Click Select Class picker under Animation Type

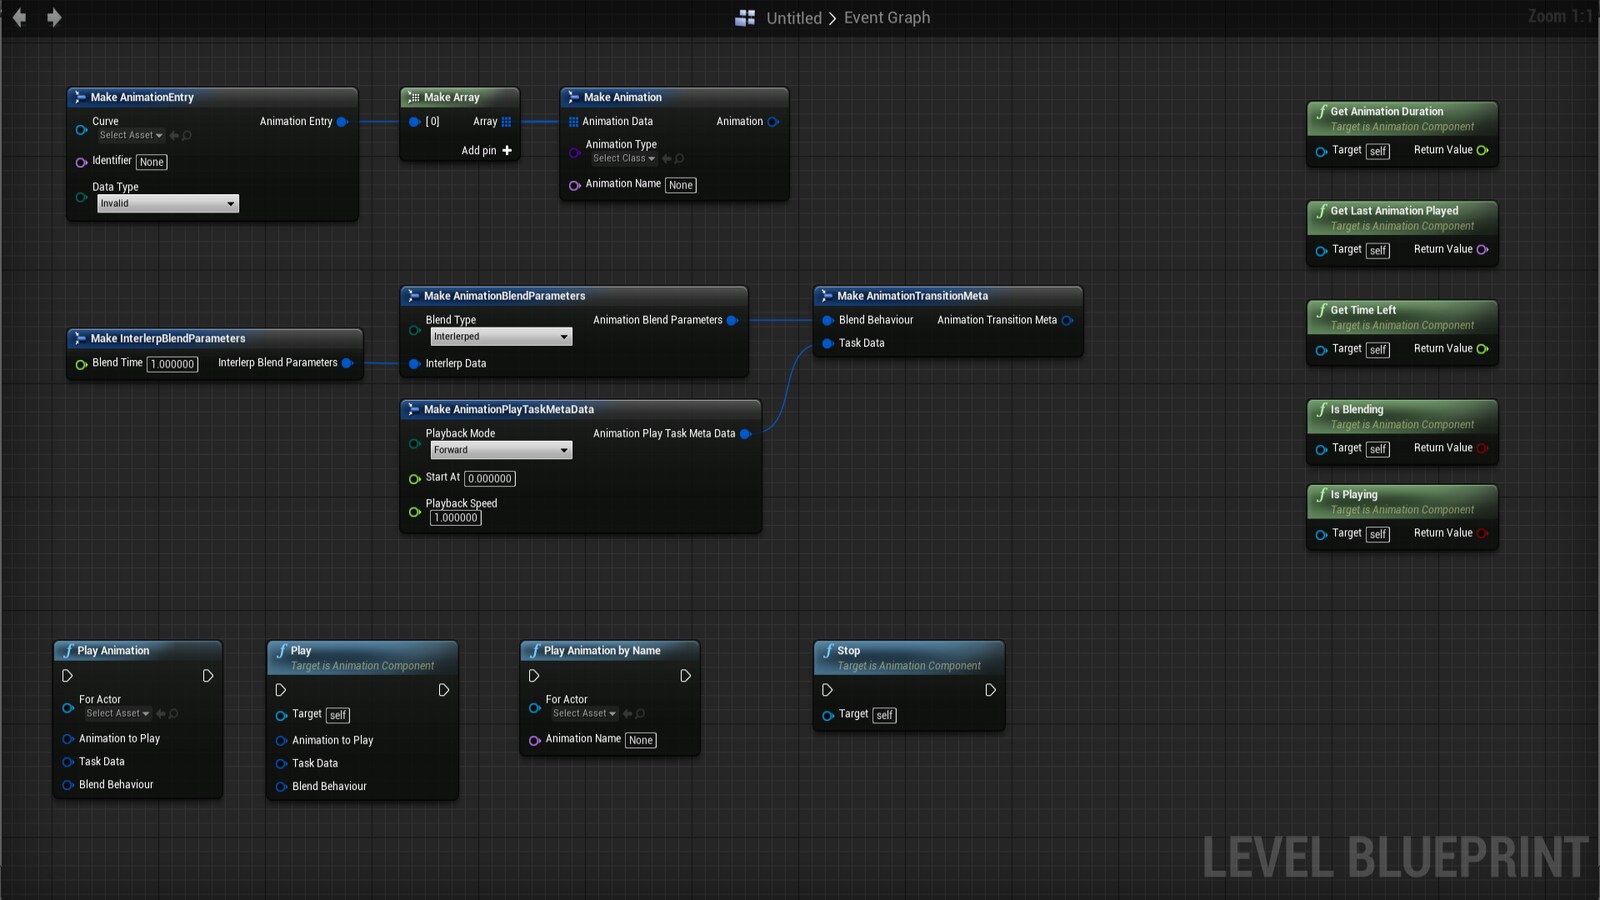pos(622,158)
